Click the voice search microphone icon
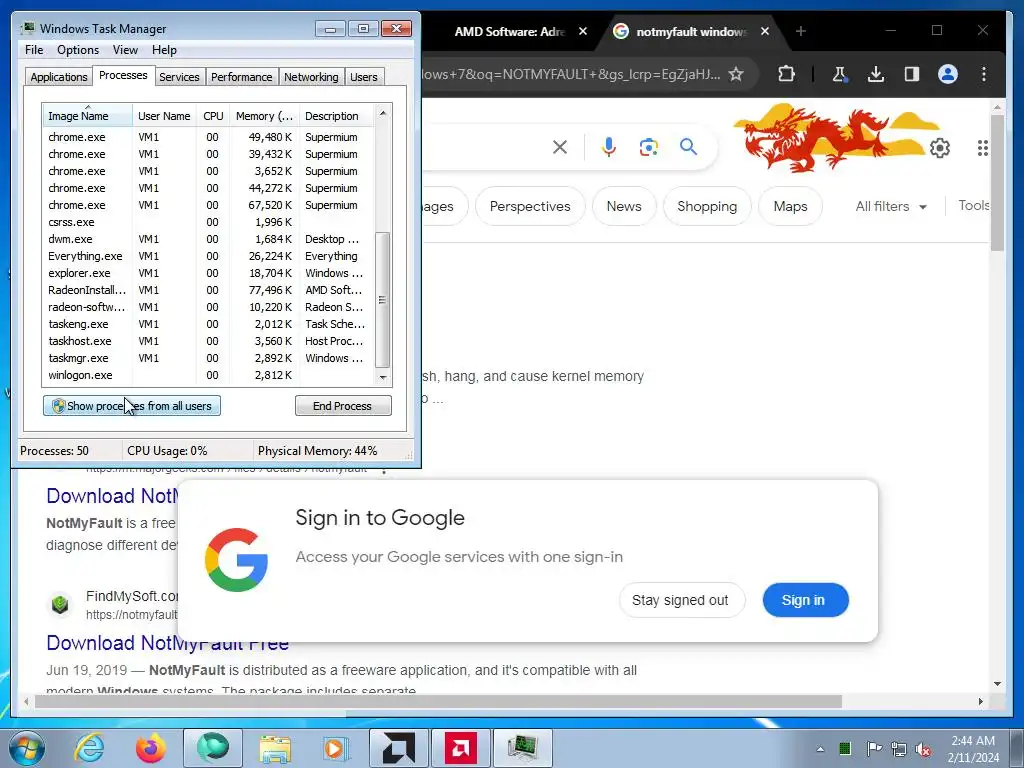This screenshot has height=768, width=1024. click(x=609, y=147)
